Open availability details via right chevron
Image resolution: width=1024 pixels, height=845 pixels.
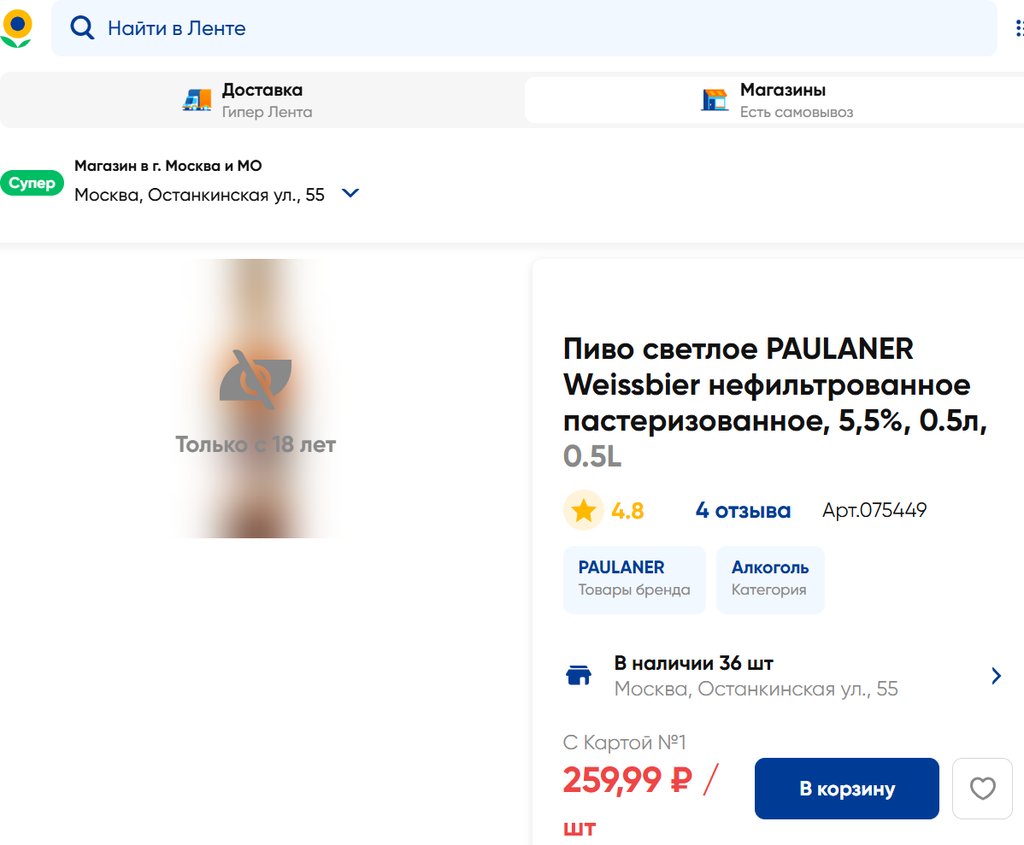(x=995, y=676)
